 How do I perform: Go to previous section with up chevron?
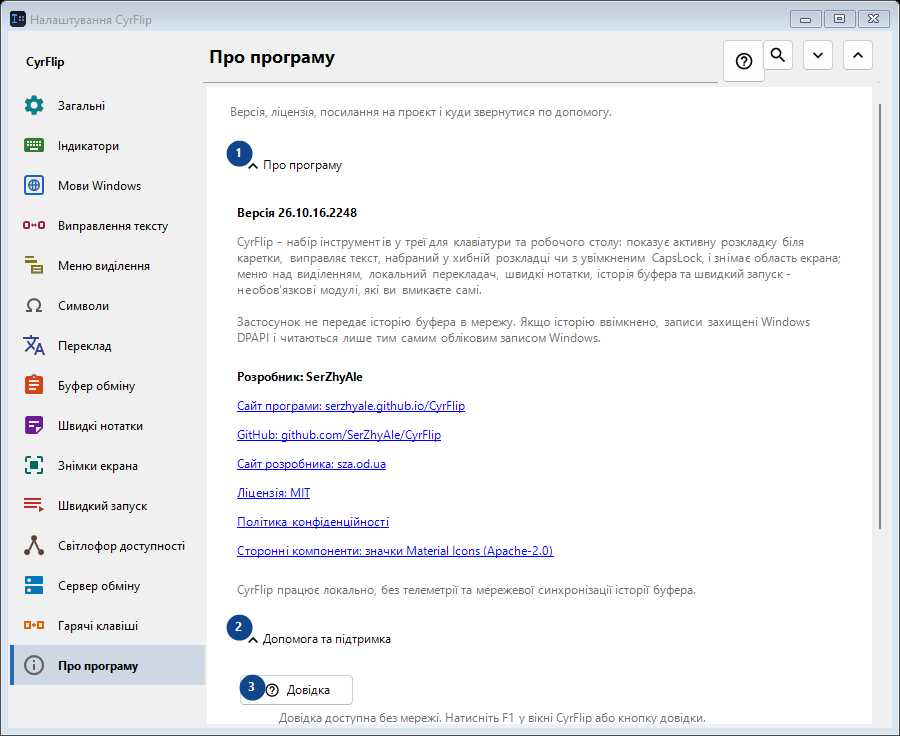pos(858,55)
